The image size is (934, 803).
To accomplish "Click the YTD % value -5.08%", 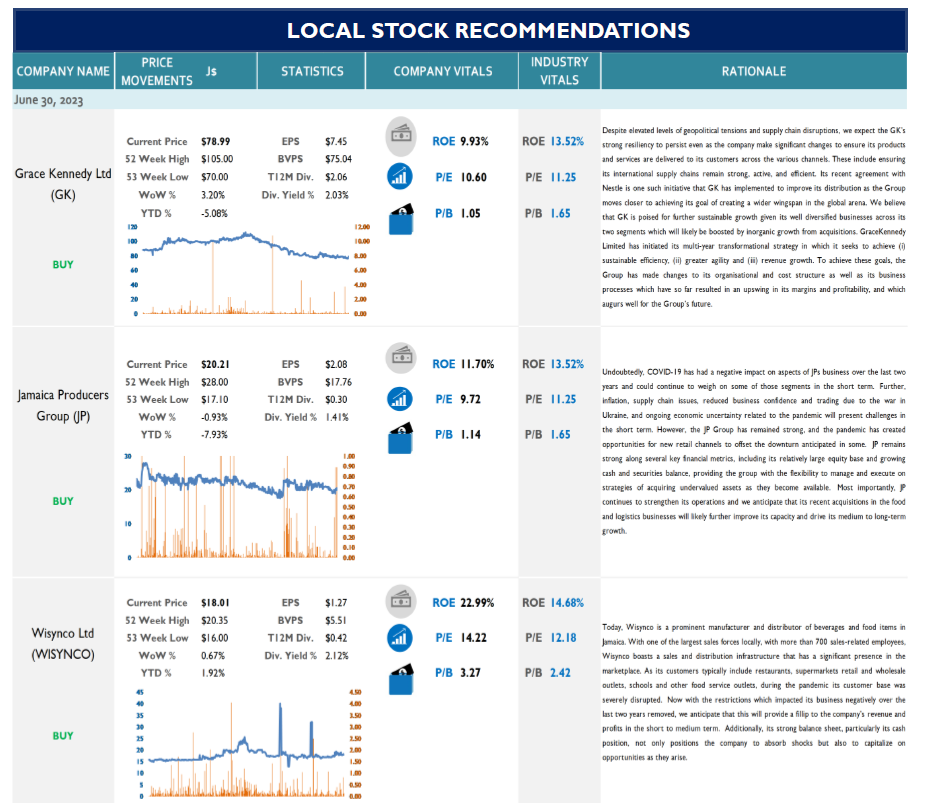I will [214, 213].
